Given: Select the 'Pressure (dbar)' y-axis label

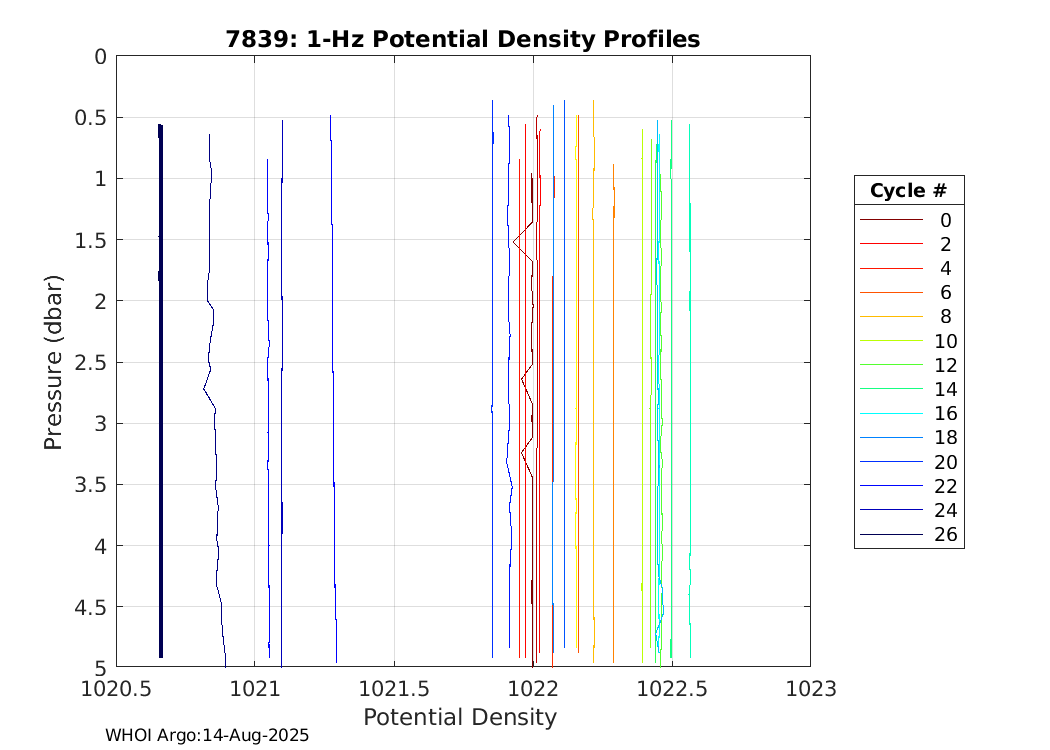Looking at the screenshot, I should tap(54, 362).
